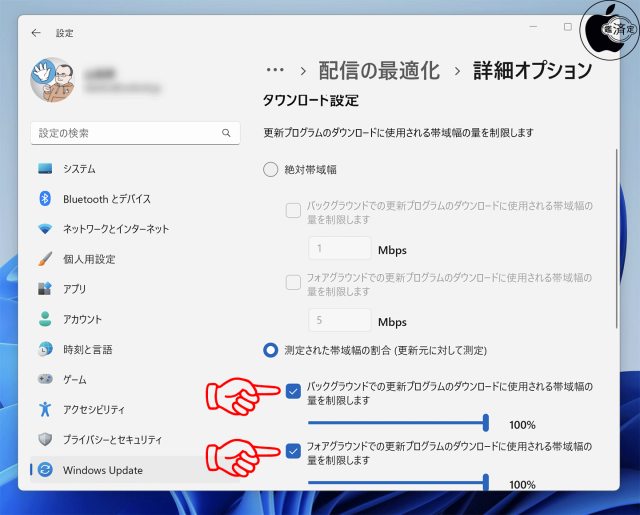Open システム settings category

[x=135, y=169]
